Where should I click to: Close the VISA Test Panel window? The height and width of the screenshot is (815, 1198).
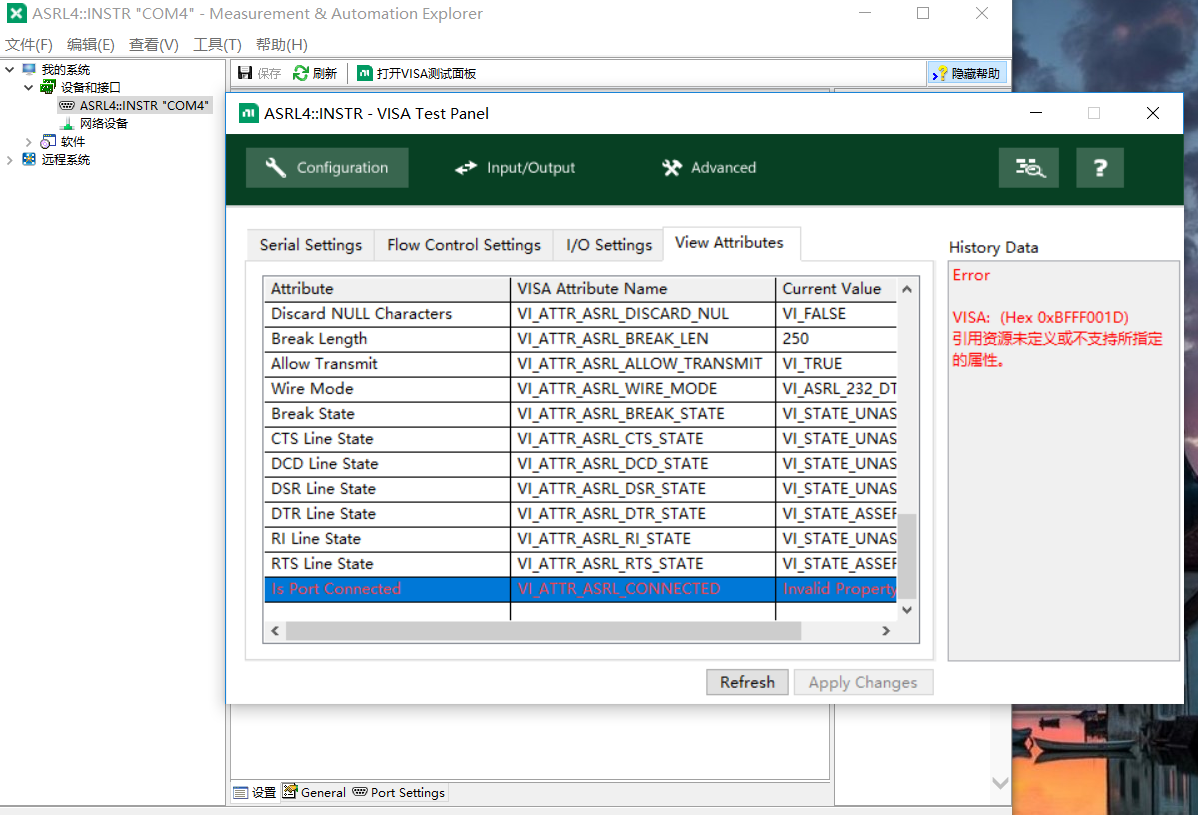1153,113
